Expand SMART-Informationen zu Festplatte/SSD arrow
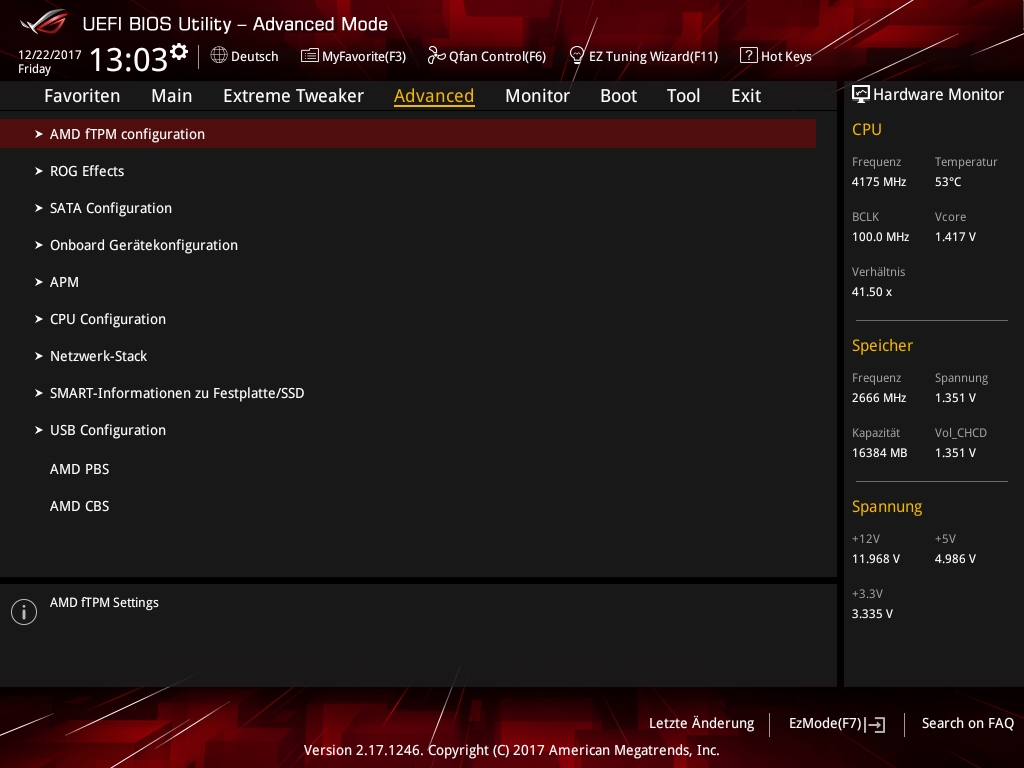 tap(39, 393)
